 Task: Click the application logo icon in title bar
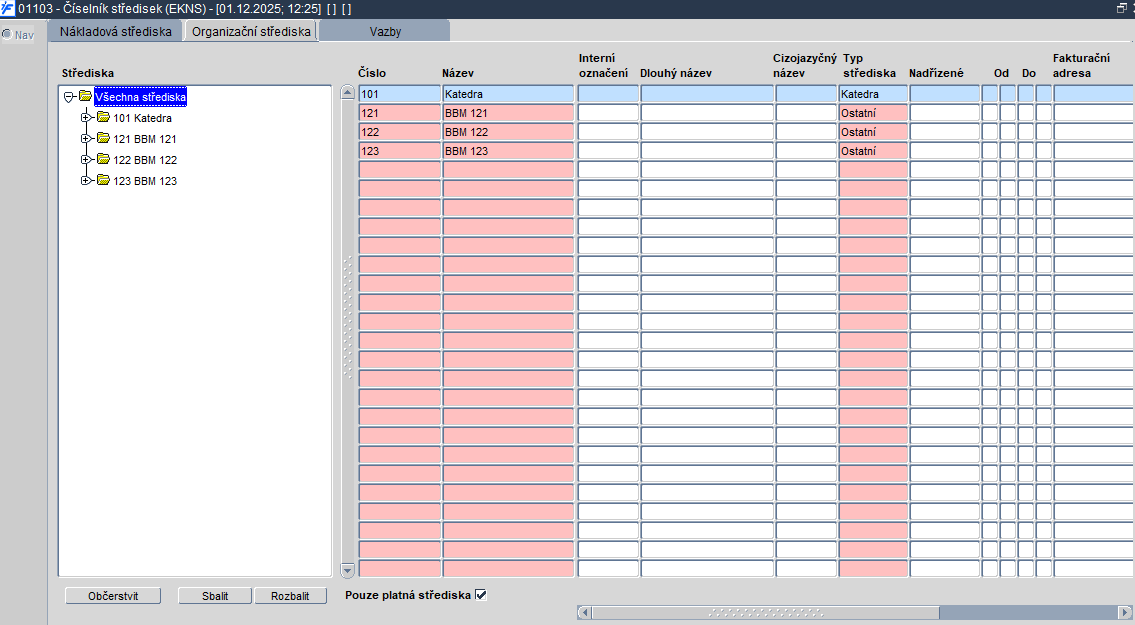pos(7,8)
